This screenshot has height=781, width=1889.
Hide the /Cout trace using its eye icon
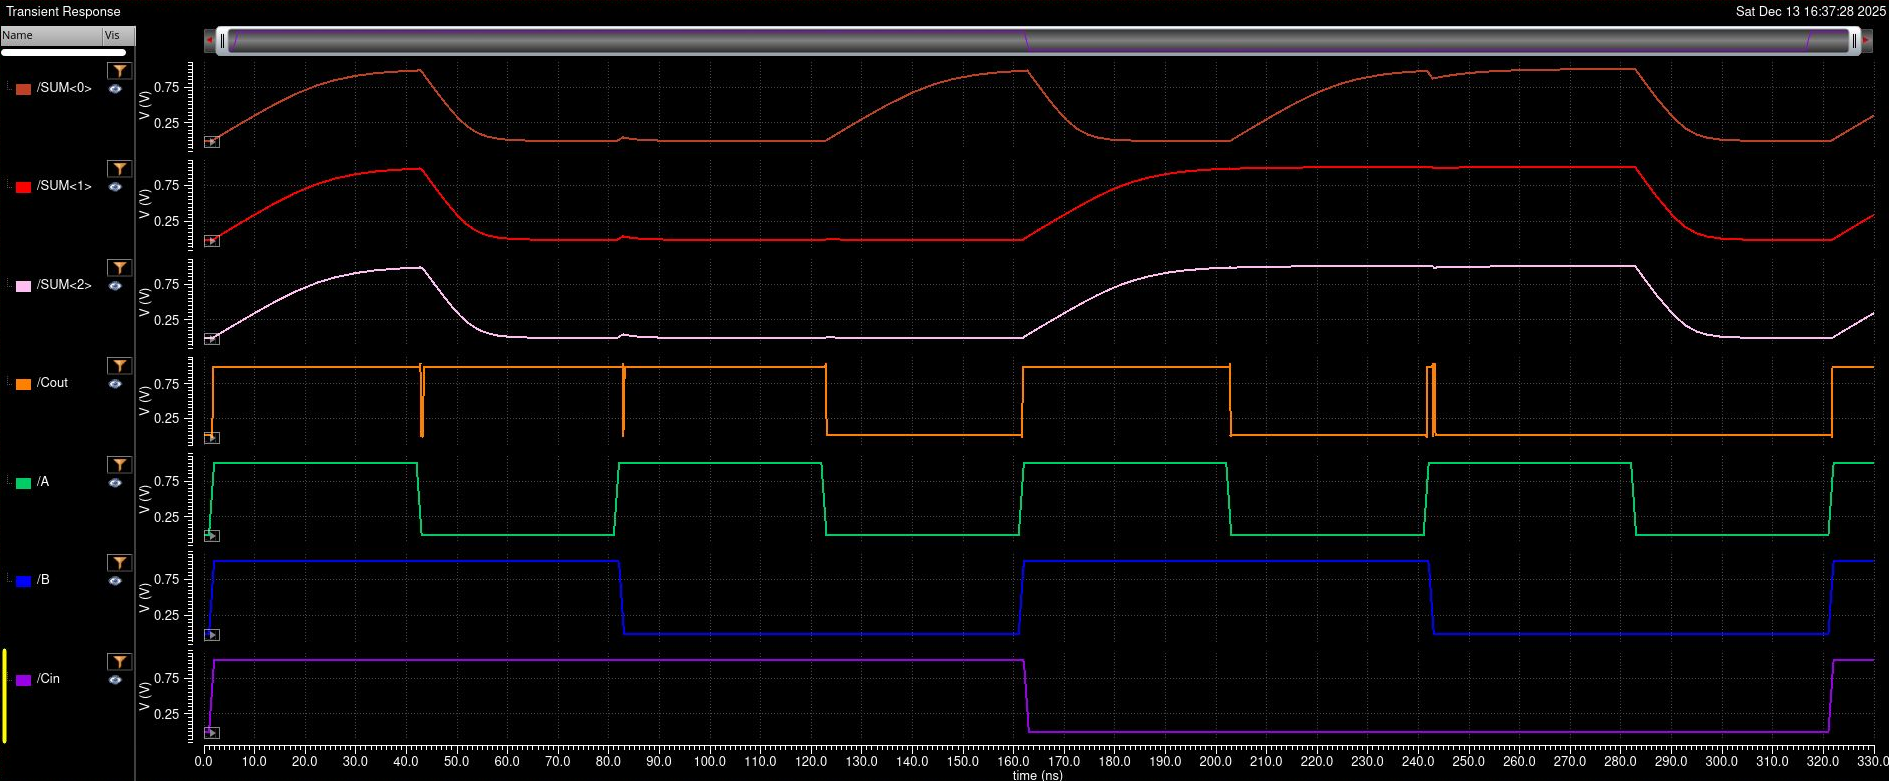pos(115,384)
